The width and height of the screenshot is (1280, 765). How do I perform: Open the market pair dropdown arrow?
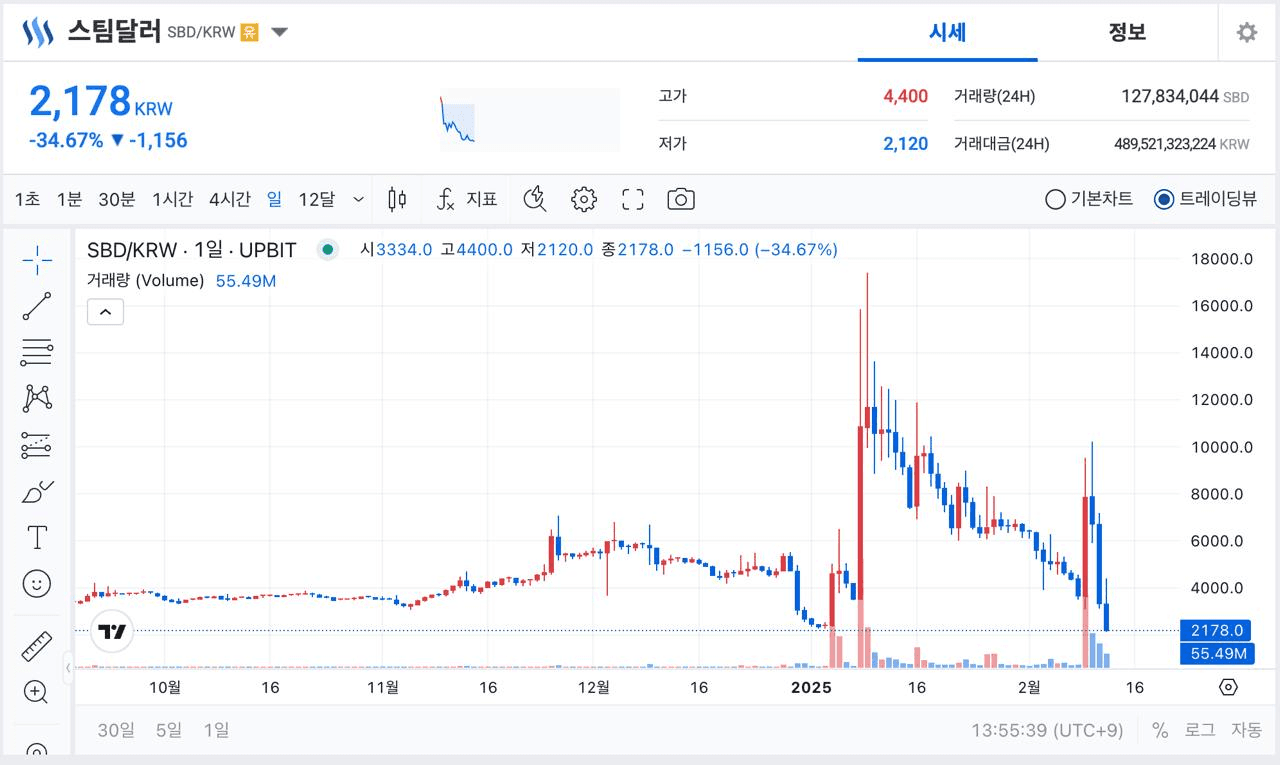click(280, 32)
